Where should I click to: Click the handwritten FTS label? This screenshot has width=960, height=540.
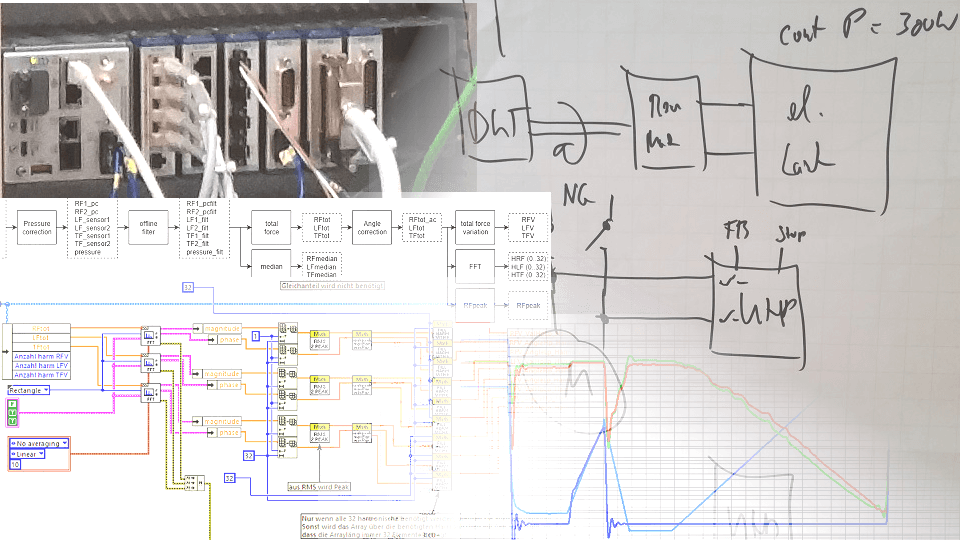pyautogui.click(x=736, y=231)
